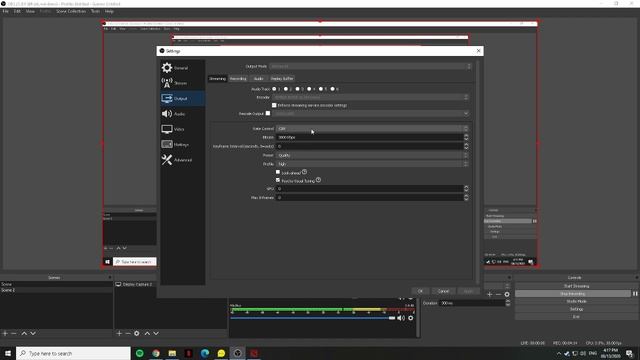Image resolution: width=640 pixels, height=360 pixels.
Task: Open File menu in OBS
Action: click(5, 11)
